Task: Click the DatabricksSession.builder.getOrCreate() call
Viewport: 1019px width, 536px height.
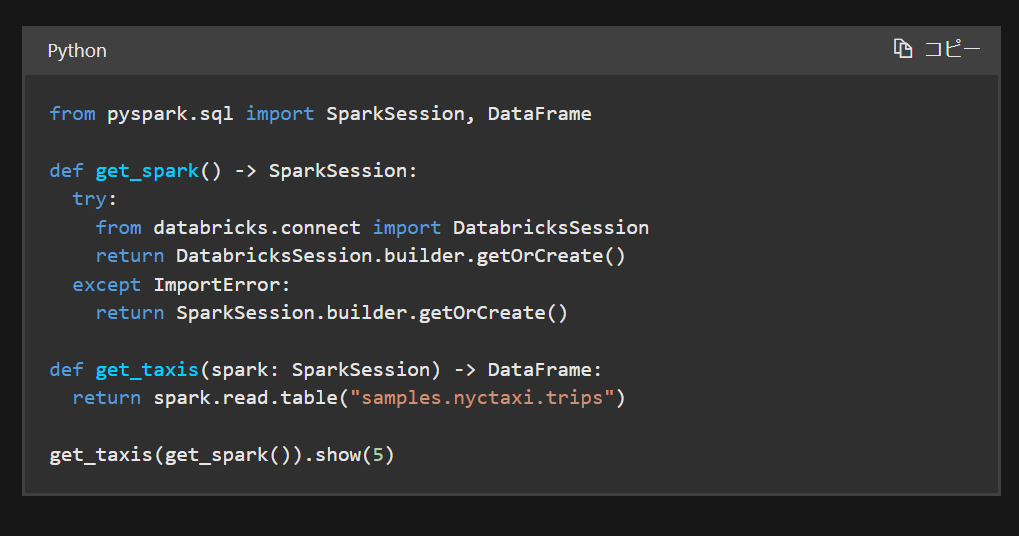Action: click(x=400, y=256)
